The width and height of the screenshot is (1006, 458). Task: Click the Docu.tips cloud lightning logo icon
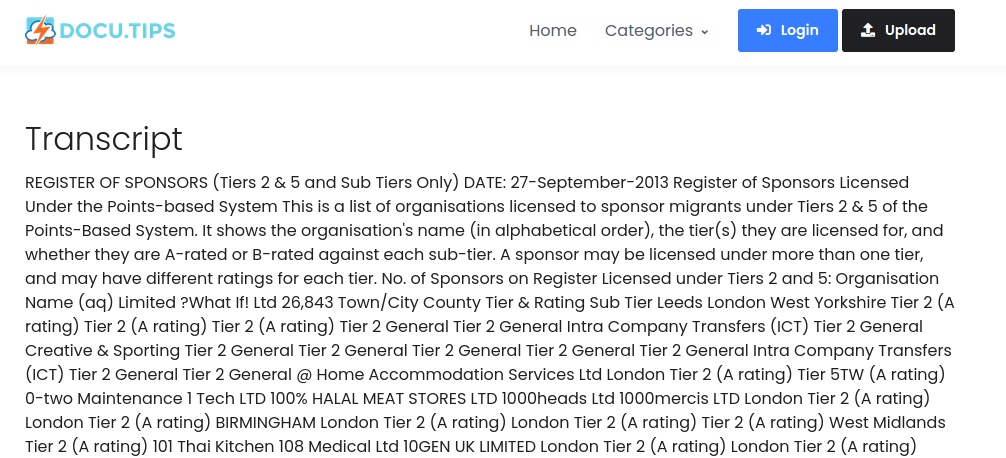(40, 30)
